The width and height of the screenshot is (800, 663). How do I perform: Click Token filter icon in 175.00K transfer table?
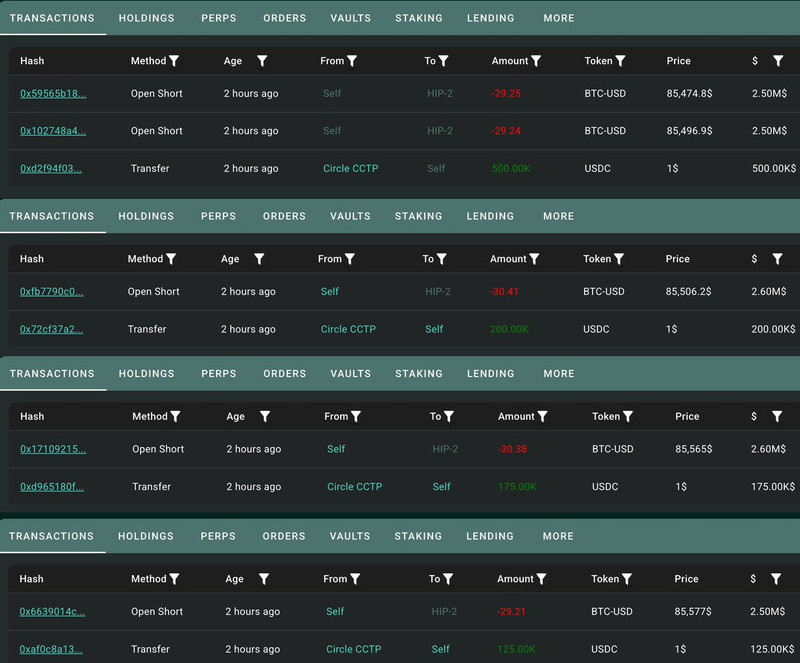tap(628, 416)
